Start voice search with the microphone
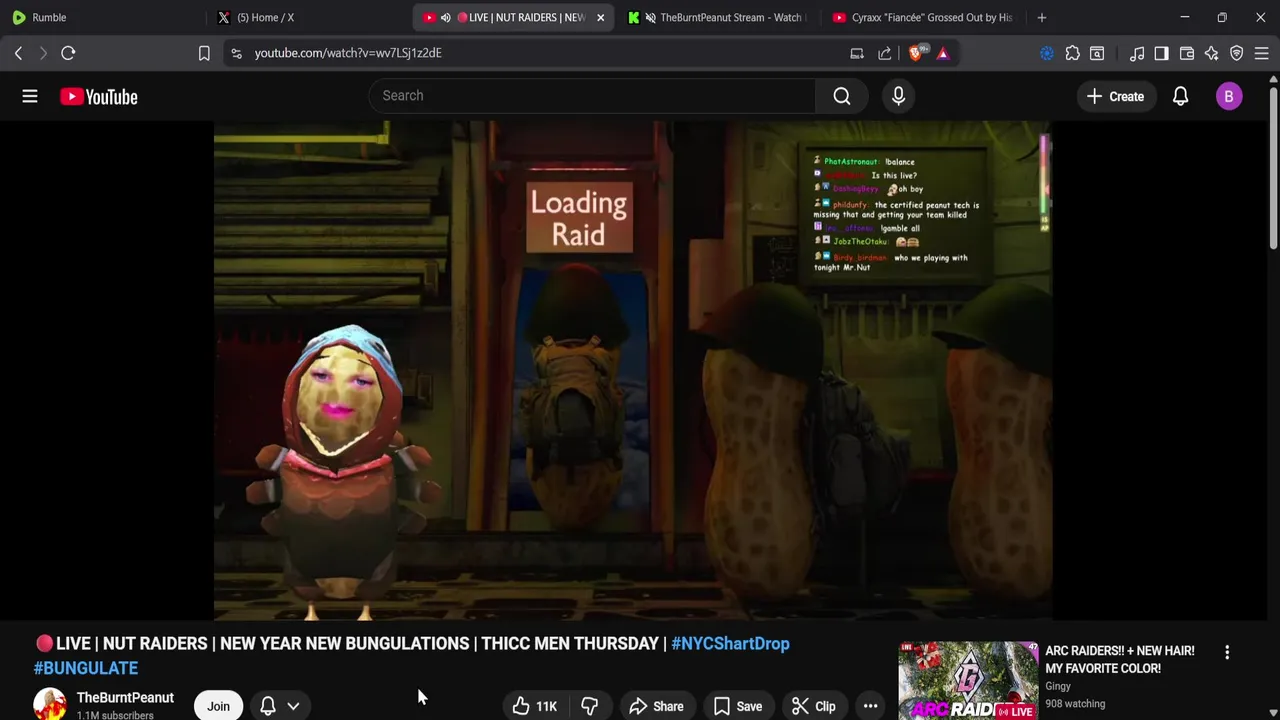The height and width of the screenshot is (720, 1280). coord(898,96)
